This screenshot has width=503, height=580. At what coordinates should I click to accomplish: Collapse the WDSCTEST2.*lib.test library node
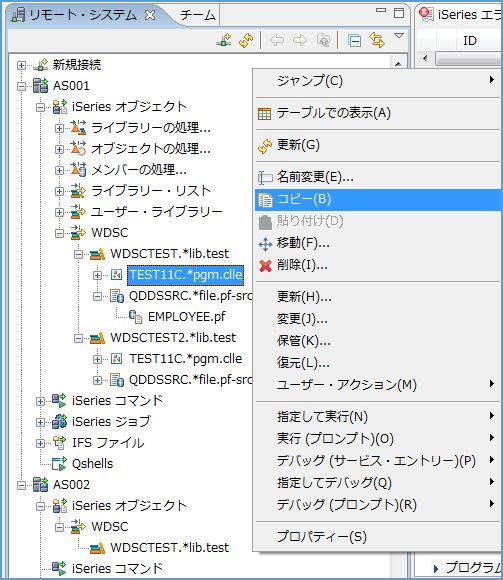[x=78, y=338]
